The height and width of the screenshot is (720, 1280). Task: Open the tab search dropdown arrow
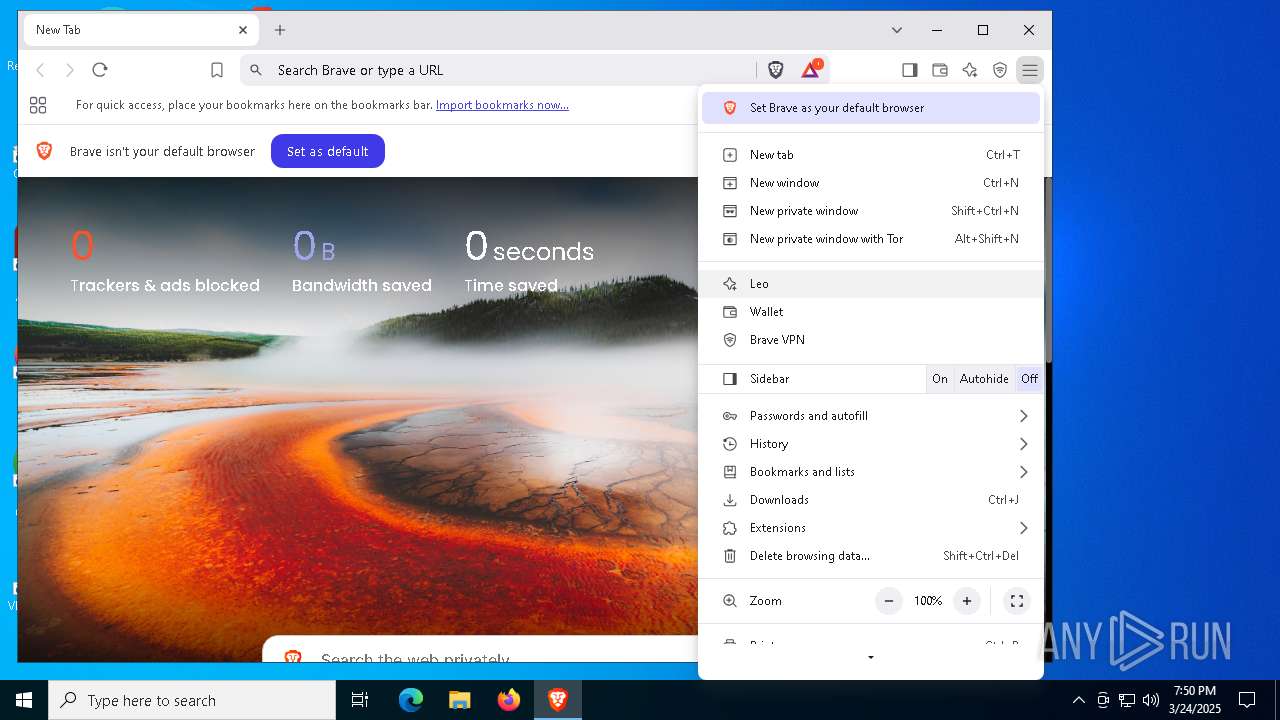click(x=897, y=30)
